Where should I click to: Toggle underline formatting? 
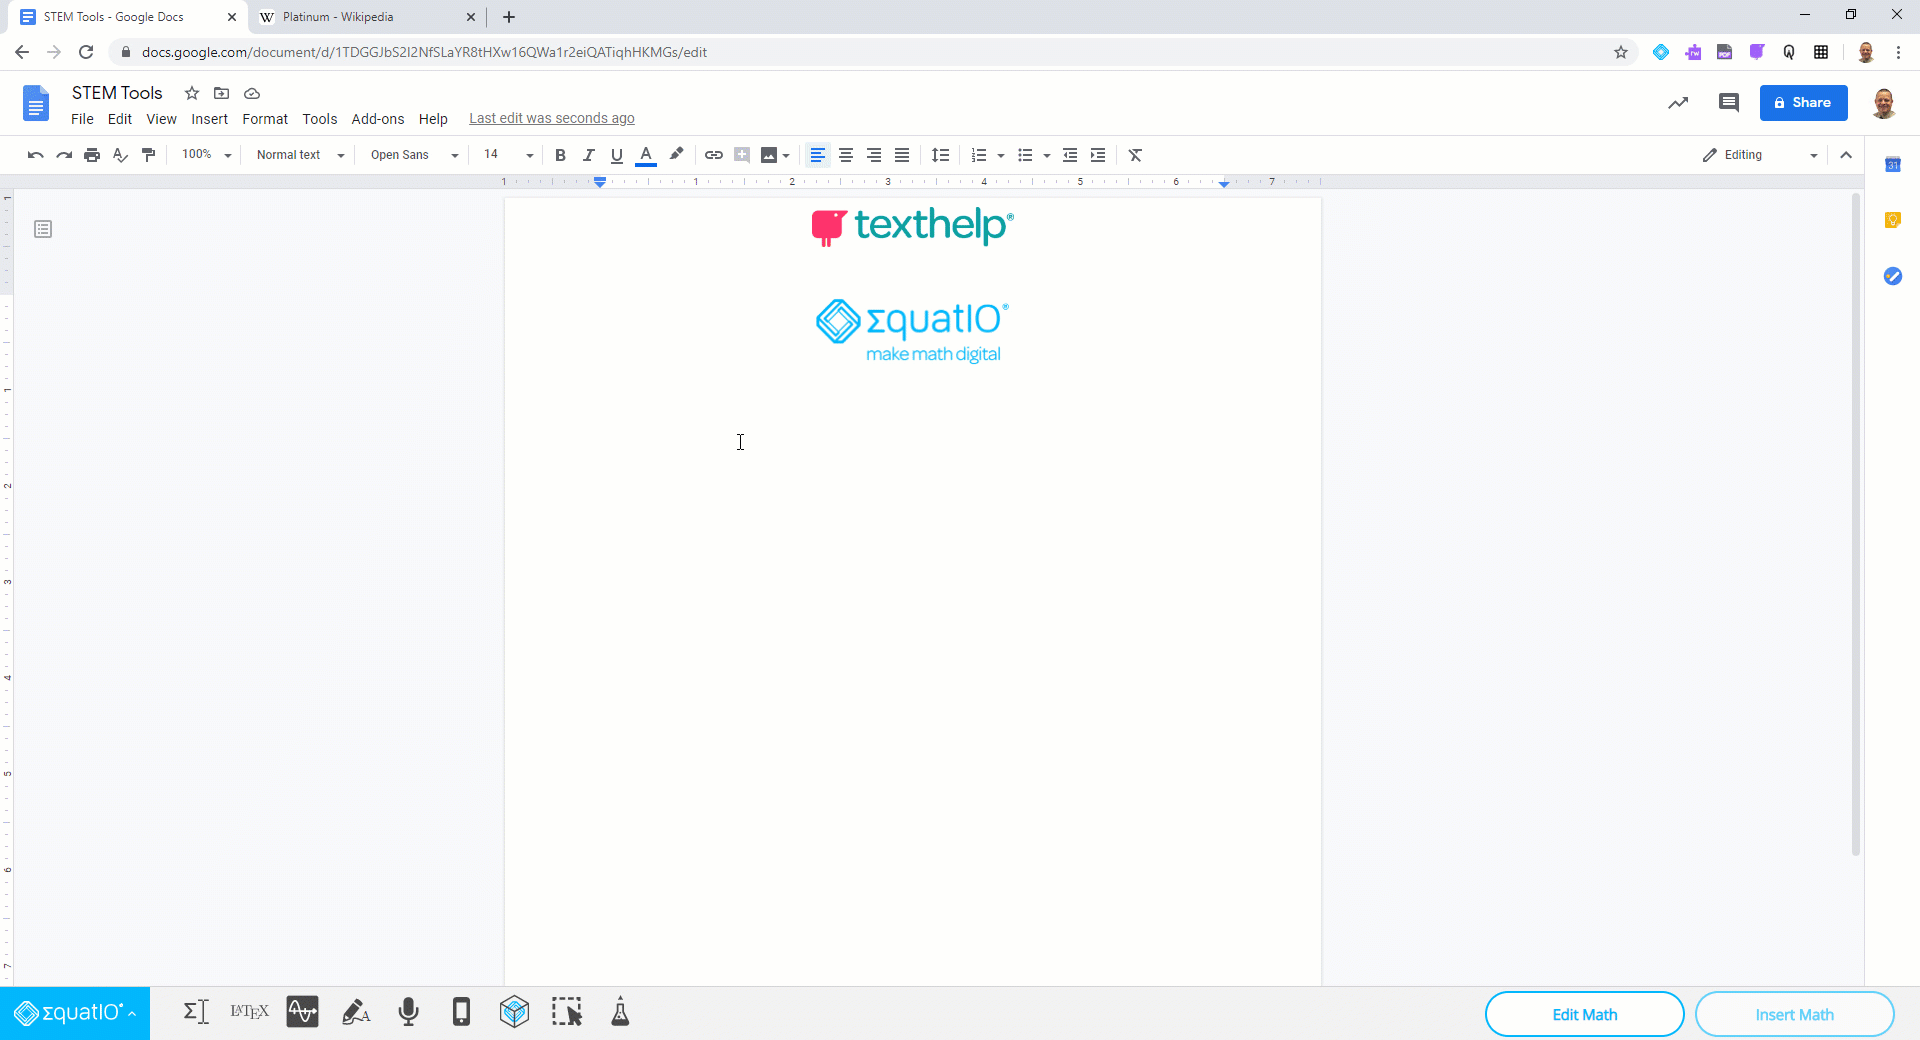click(616, 155)
